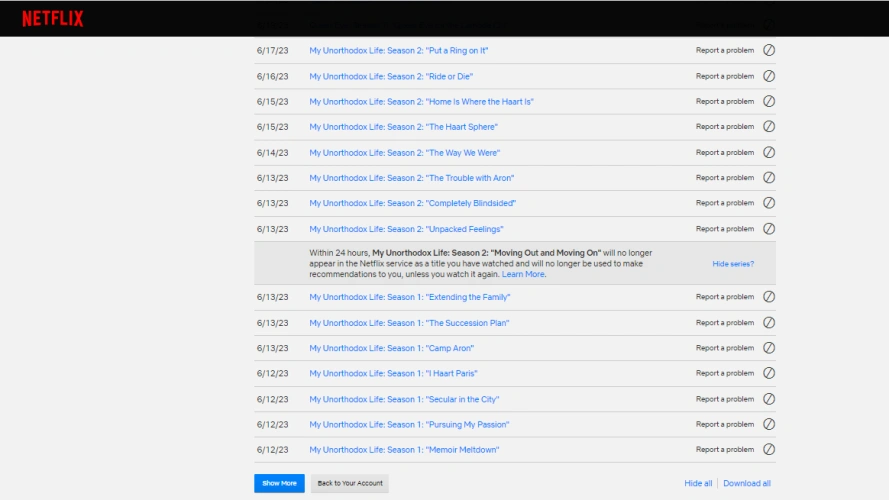Click the Download all link

click(747, 483)
